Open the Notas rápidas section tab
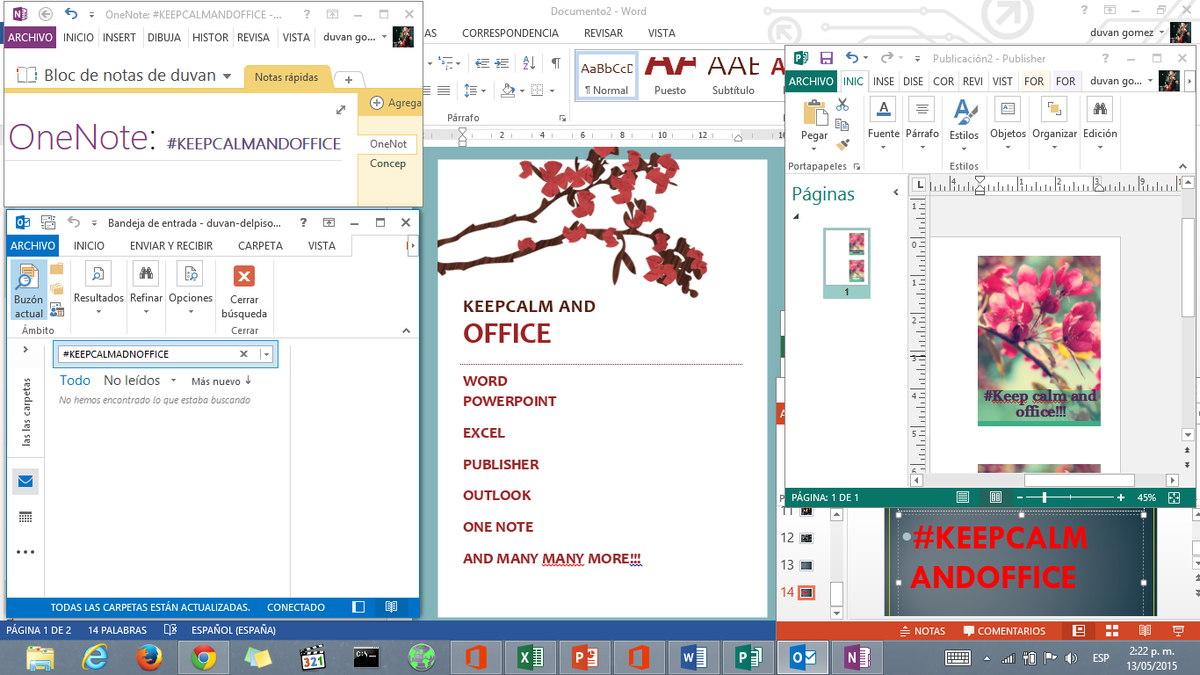The width and height of the screenshot is (1200, 675). [x=286, y=77]
